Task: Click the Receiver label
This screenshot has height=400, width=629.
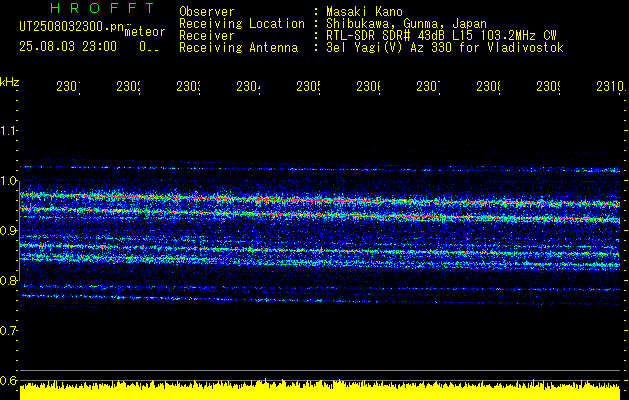Action: coord(207,36)
